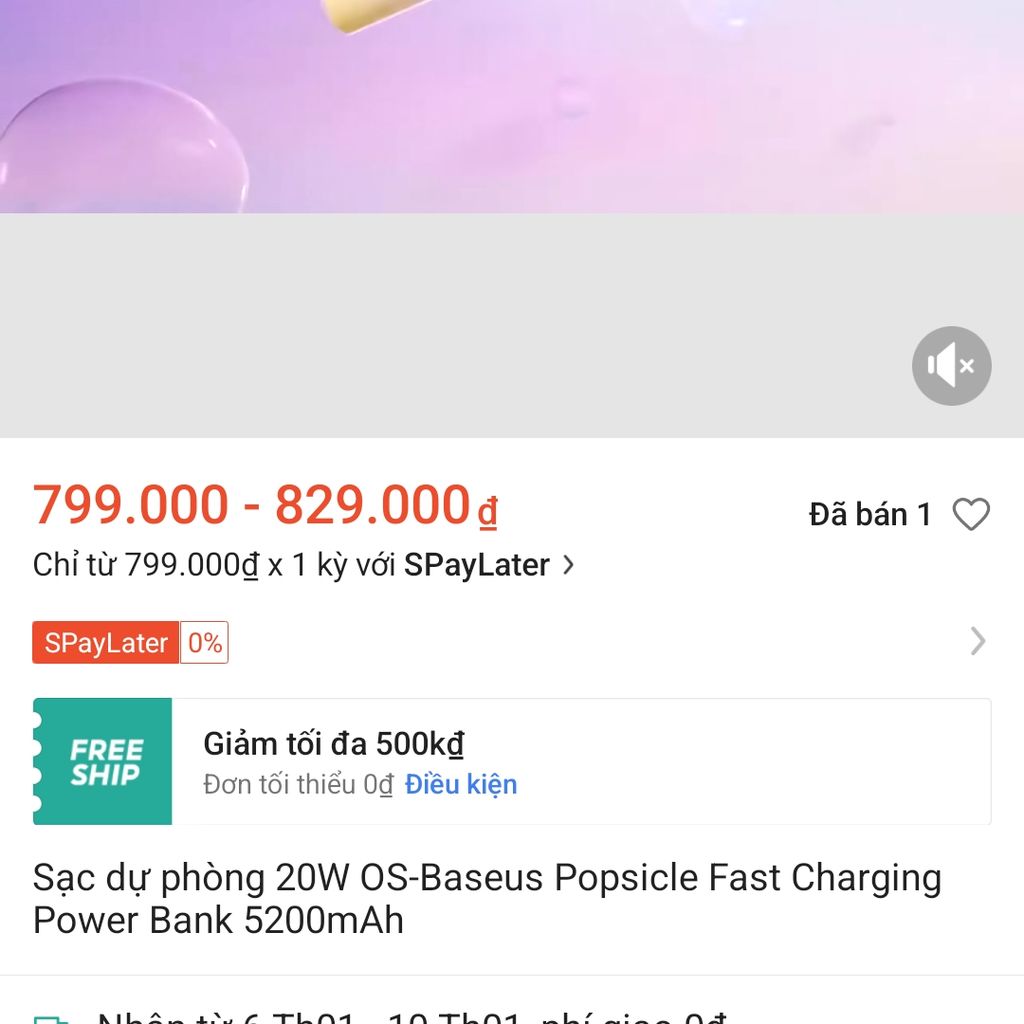The height and width of the screenshot is (1024, 1024).
Task: Tap the Đã bán 1 sold count
Action: pyautogui.click(x=870, y=515)
